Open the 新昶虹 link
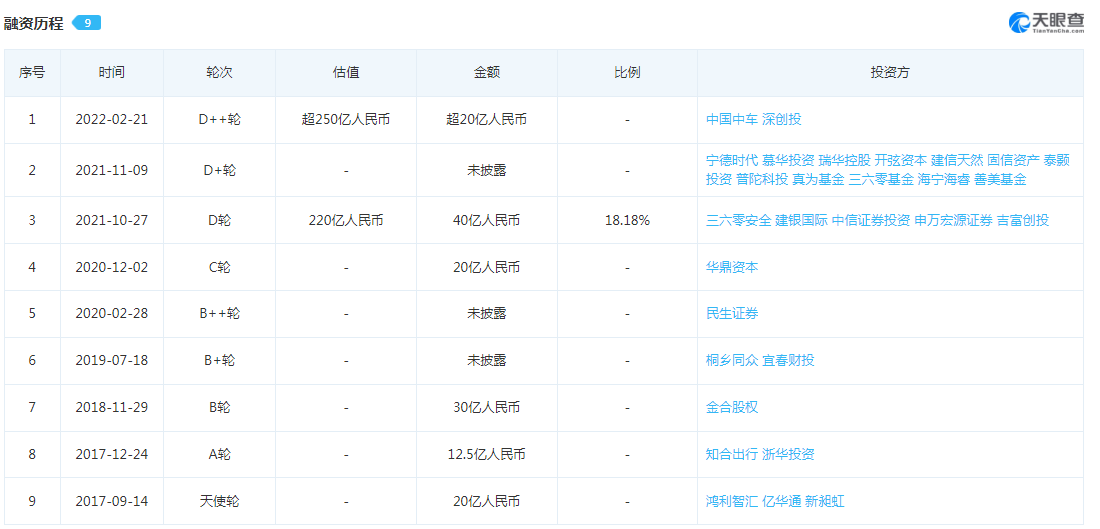1100x529 pixels. pos(825,502)
